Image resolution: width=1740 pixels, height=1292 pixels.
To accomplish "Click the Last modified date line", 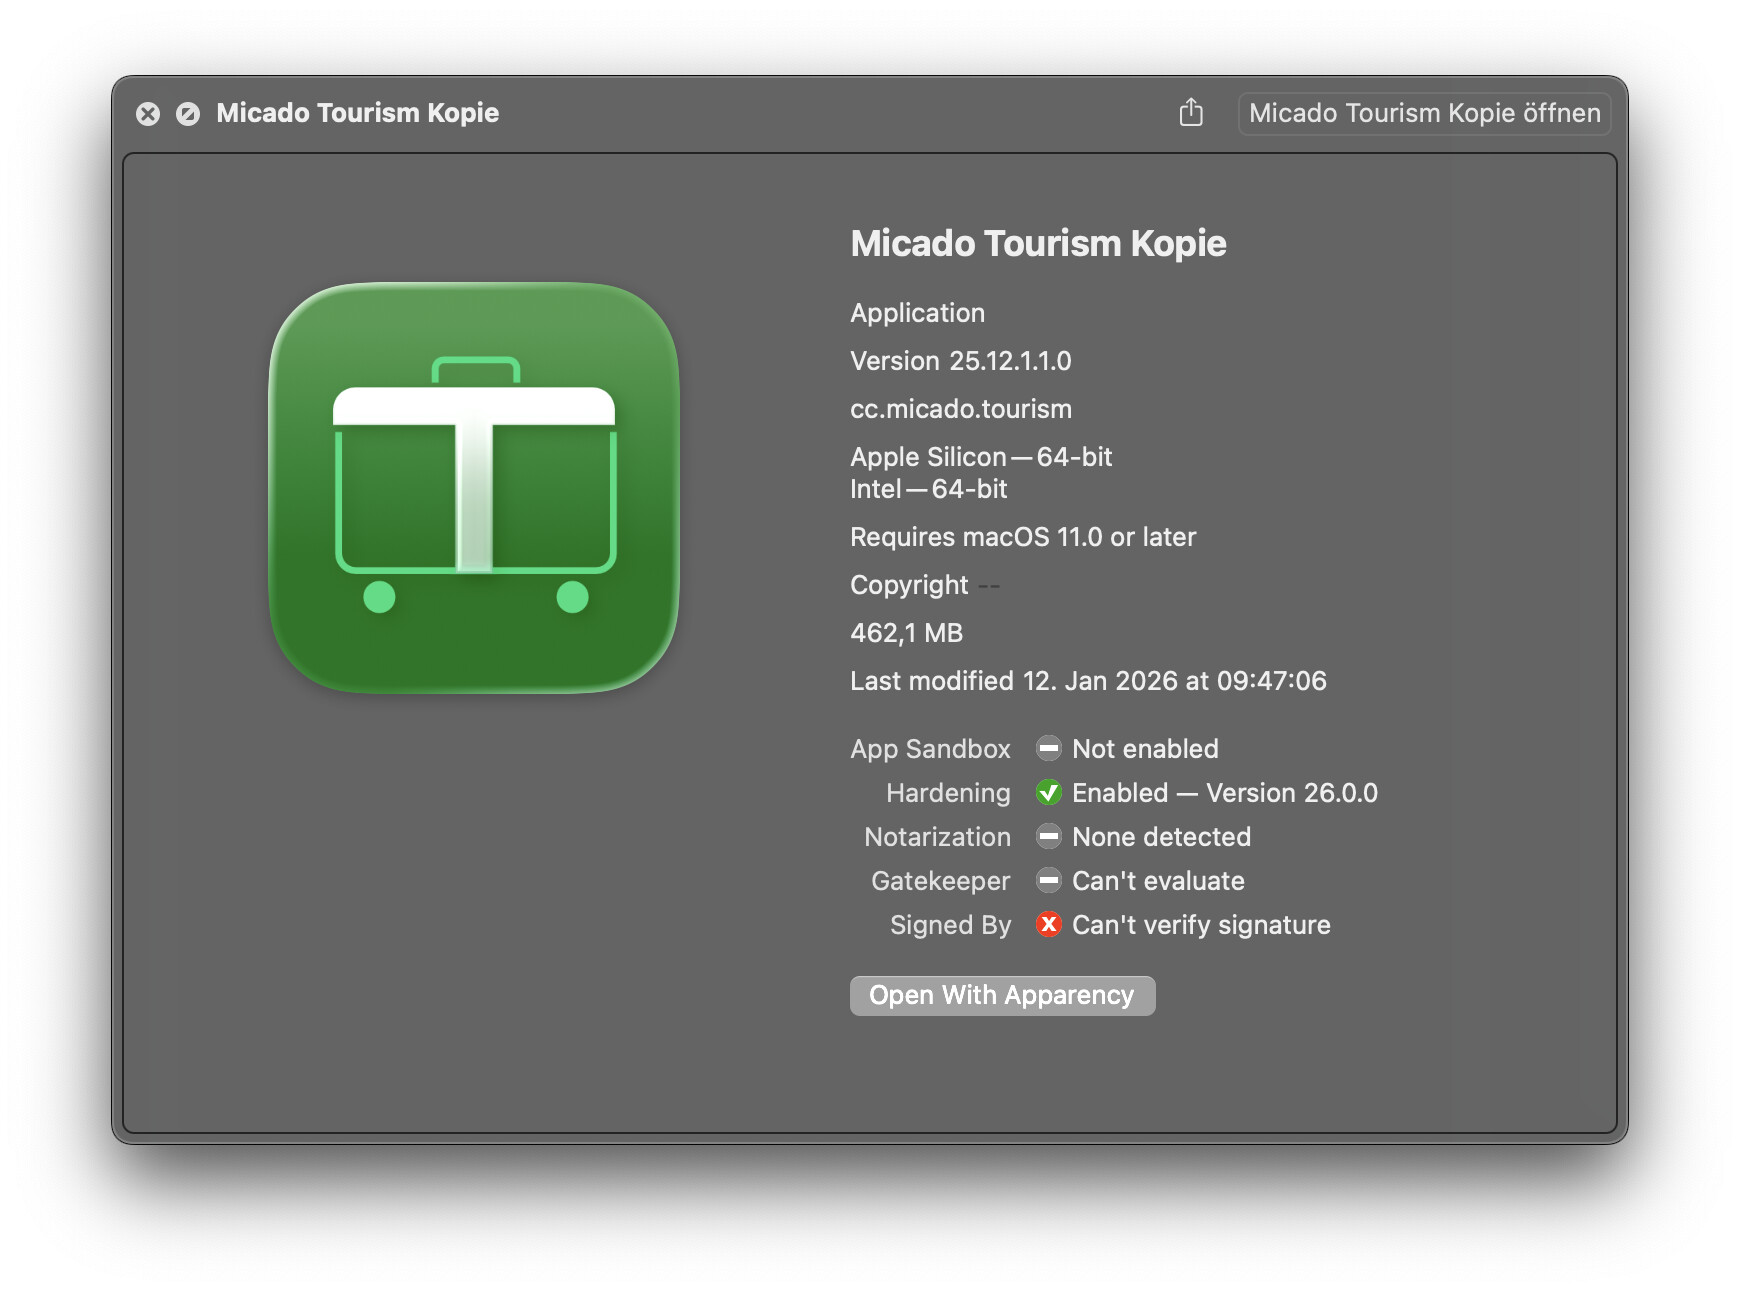I will pos(1087,681).
